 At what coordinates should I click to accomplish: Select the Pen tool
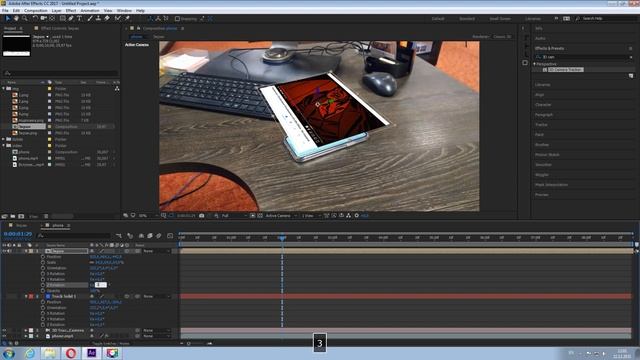point(71,18)
